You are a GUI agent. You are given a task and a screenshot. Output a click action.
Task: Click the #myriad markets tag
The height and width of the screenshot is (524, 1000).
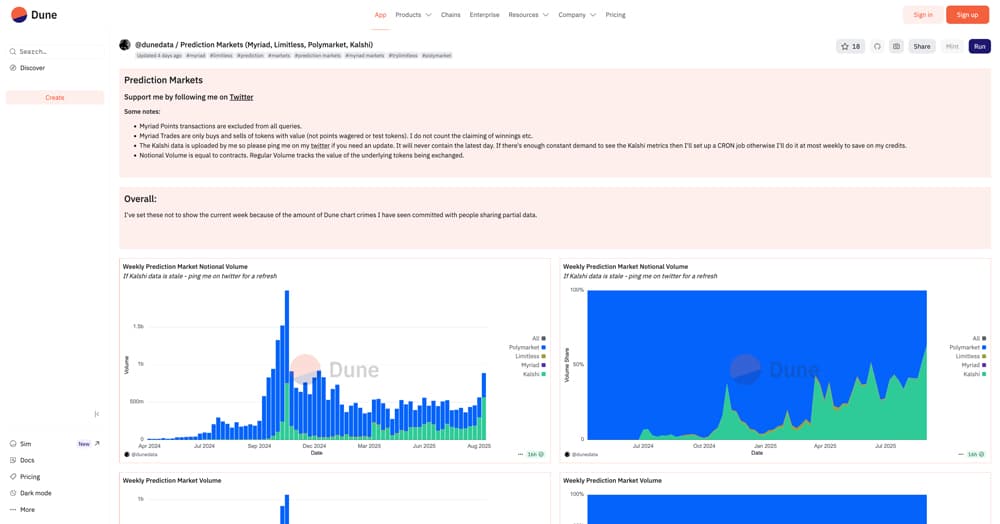click(x=365, y=55)
